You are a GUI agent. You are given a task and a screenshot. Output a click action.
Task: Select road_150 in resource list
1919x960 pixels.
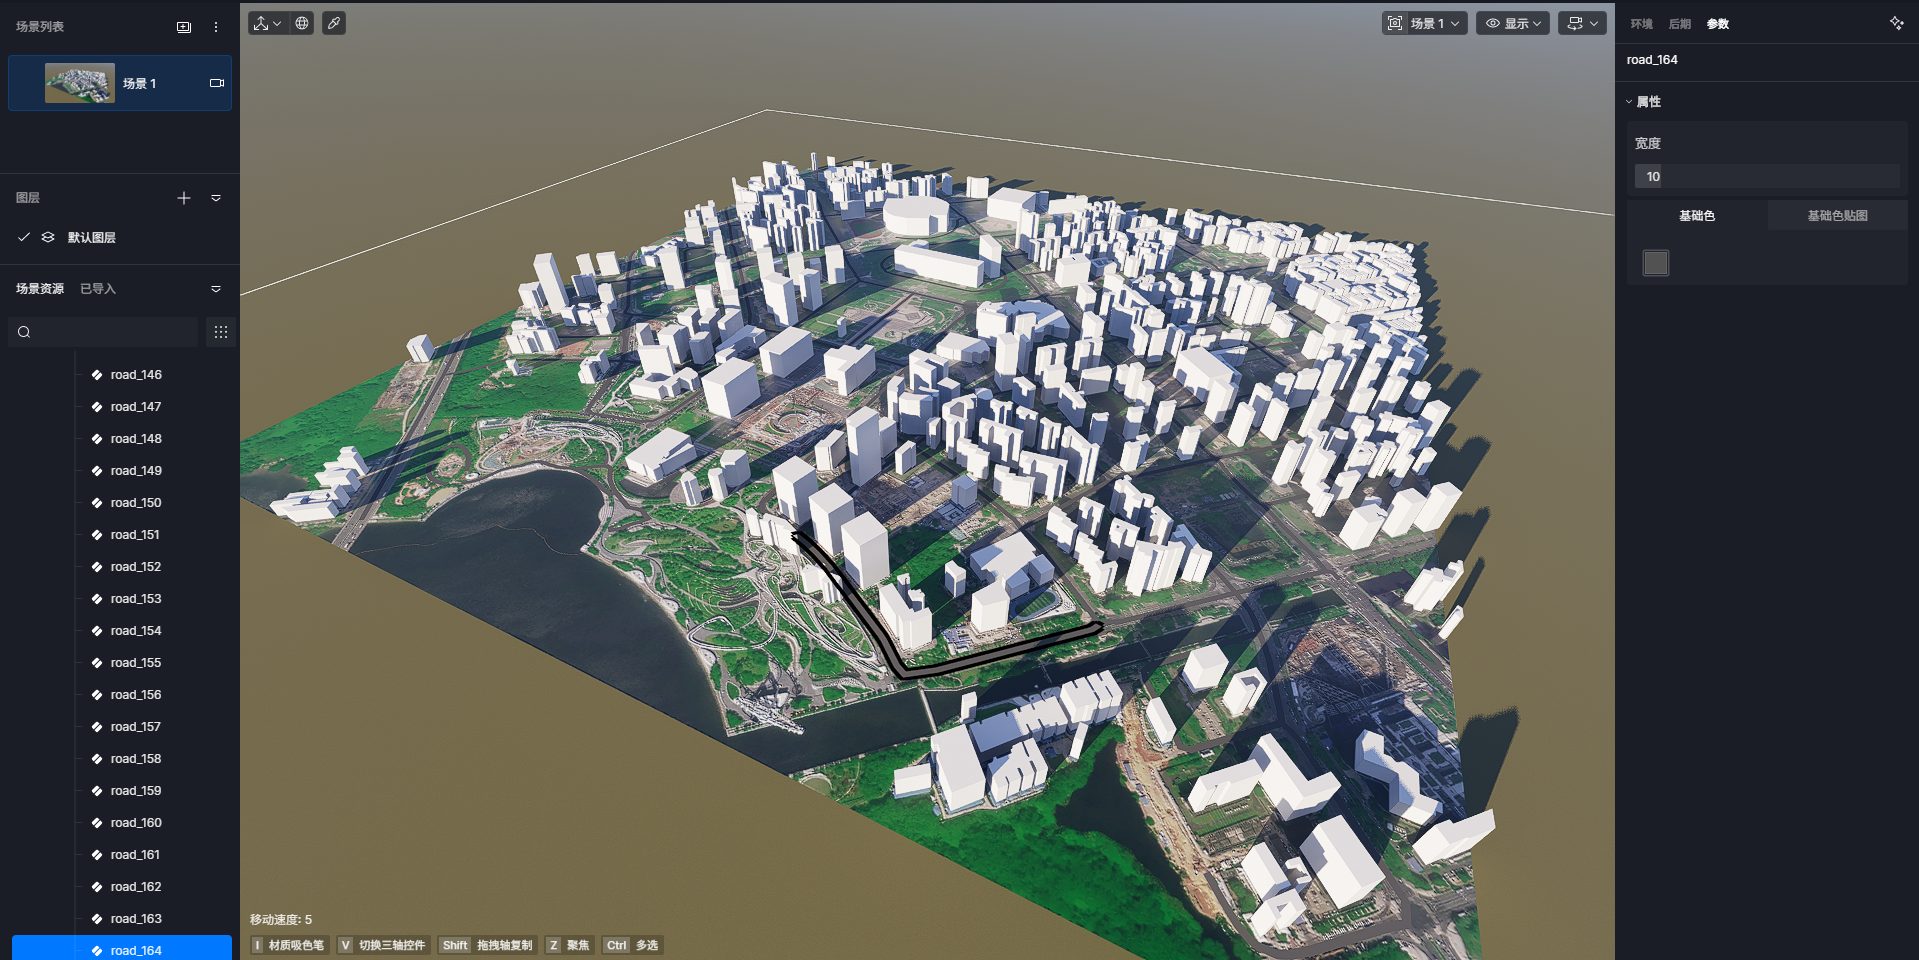click(136, 503)
